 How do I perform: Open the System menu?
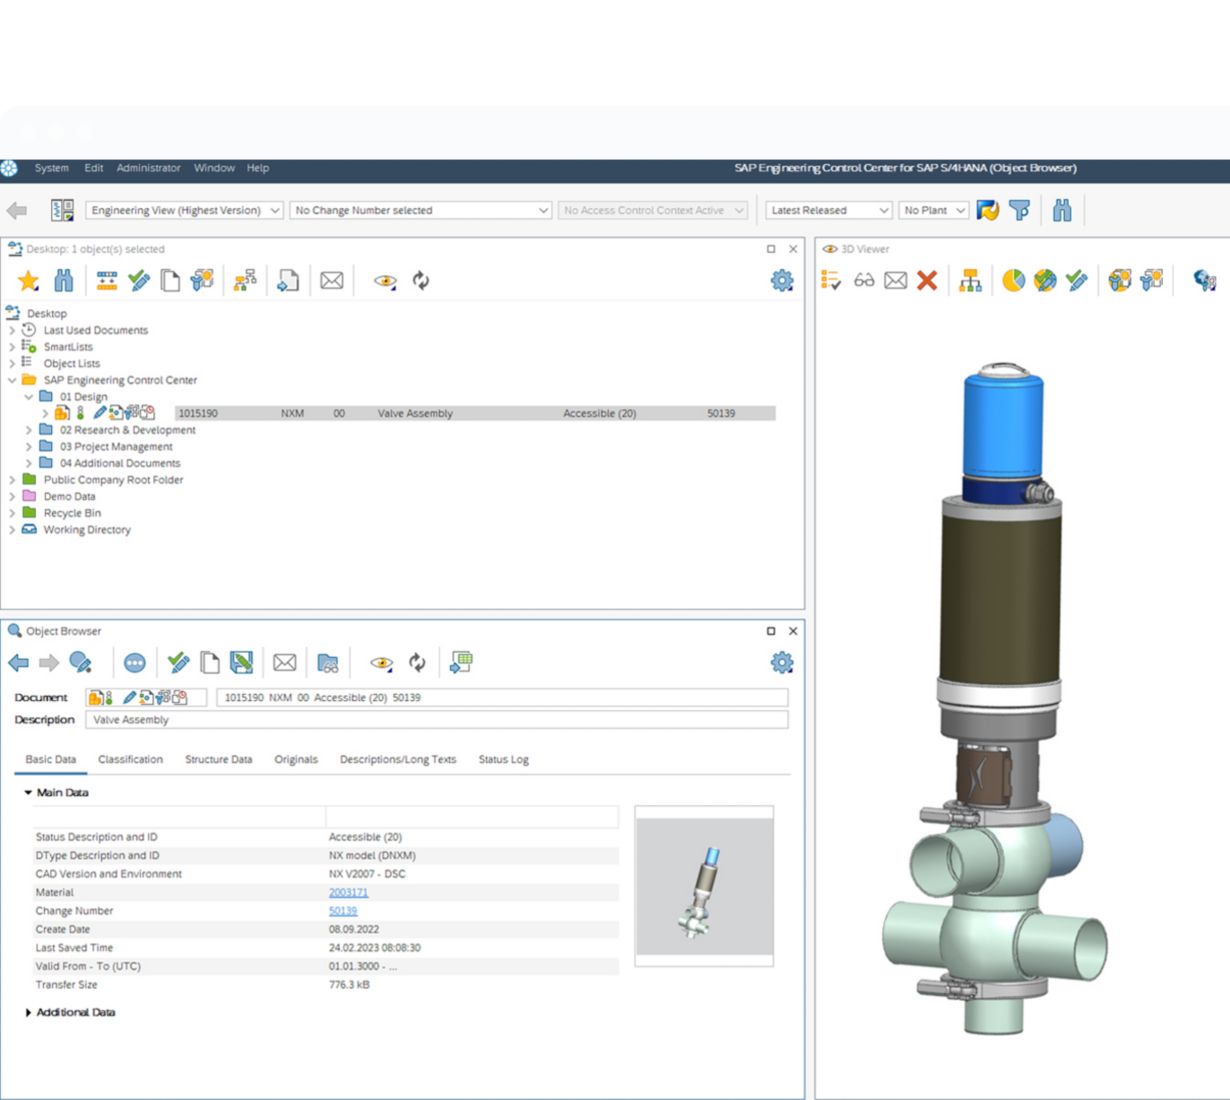point(52,168)
